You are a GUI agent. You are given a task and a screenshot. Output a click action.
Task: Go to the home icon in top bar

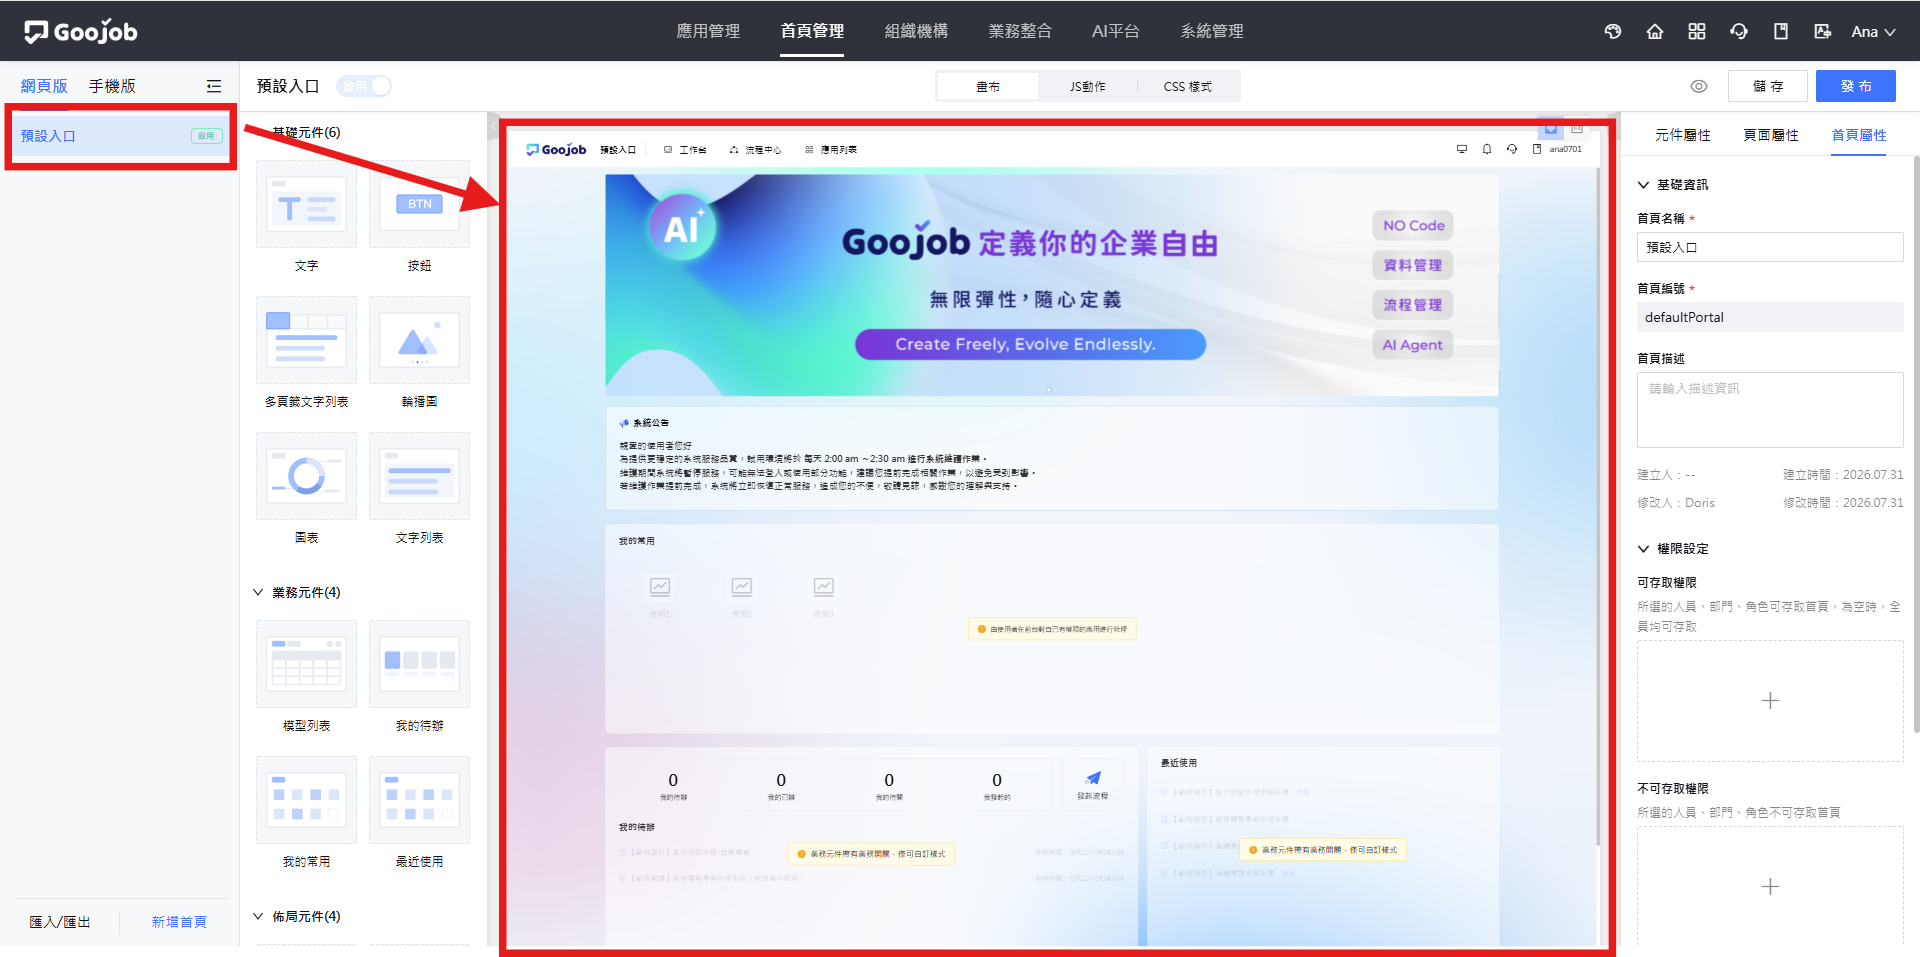tap(1655, 31)
